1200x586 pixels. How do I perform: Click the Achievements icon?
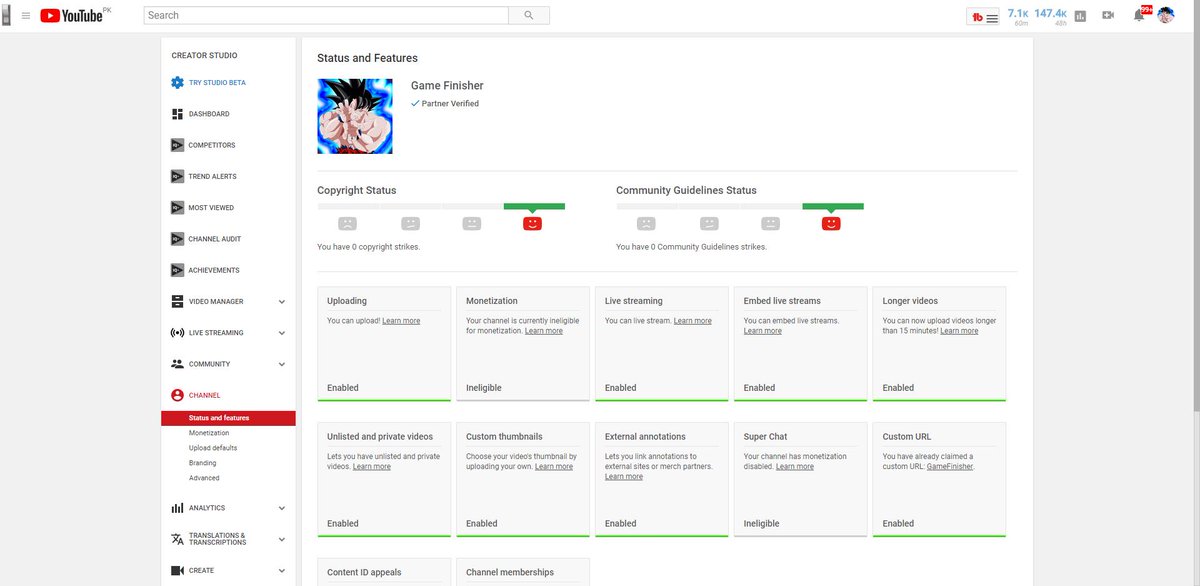[x=177, y=270]
